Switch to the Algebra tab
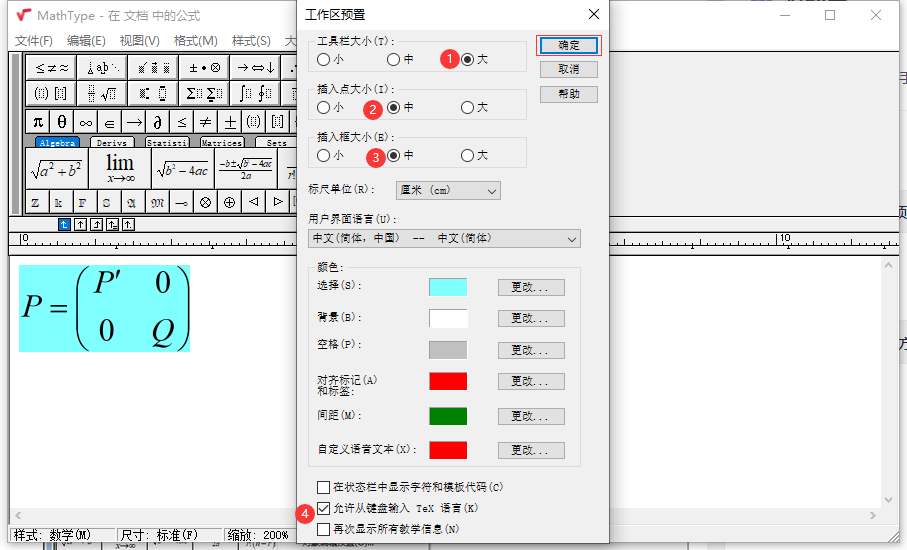This screenshot has width=907, height=550. (x=57, y=142)
